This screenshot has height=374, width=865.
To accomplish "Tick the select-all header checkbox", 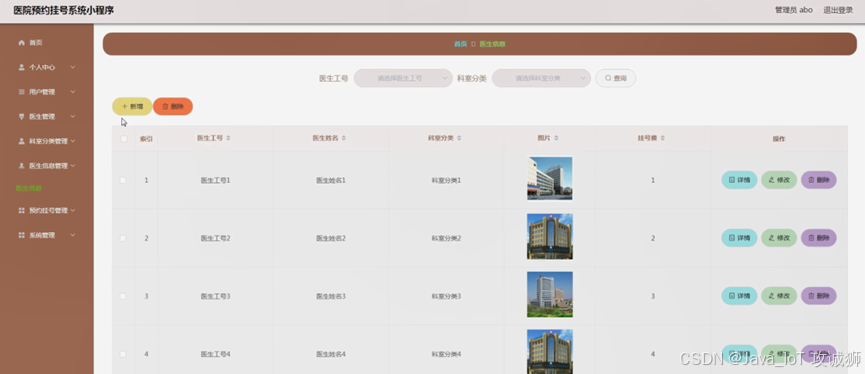I will pos(124,139).
